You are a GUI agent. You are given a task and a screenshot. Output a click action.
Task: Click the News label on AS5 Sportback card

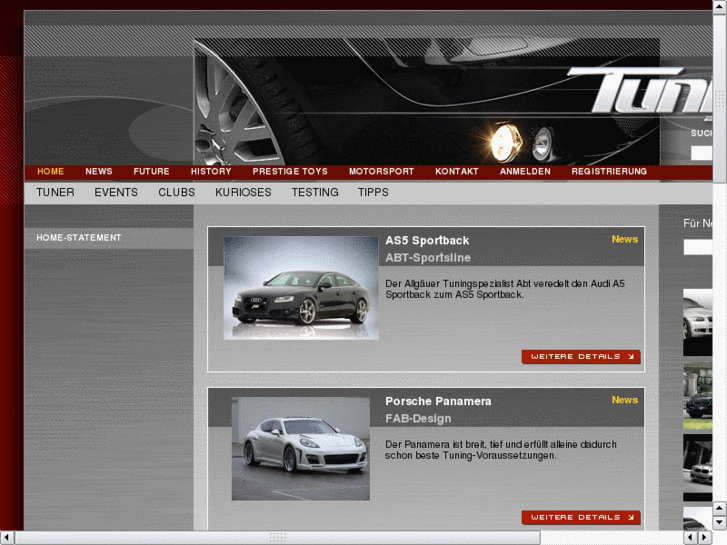click(x=625, y=239)
